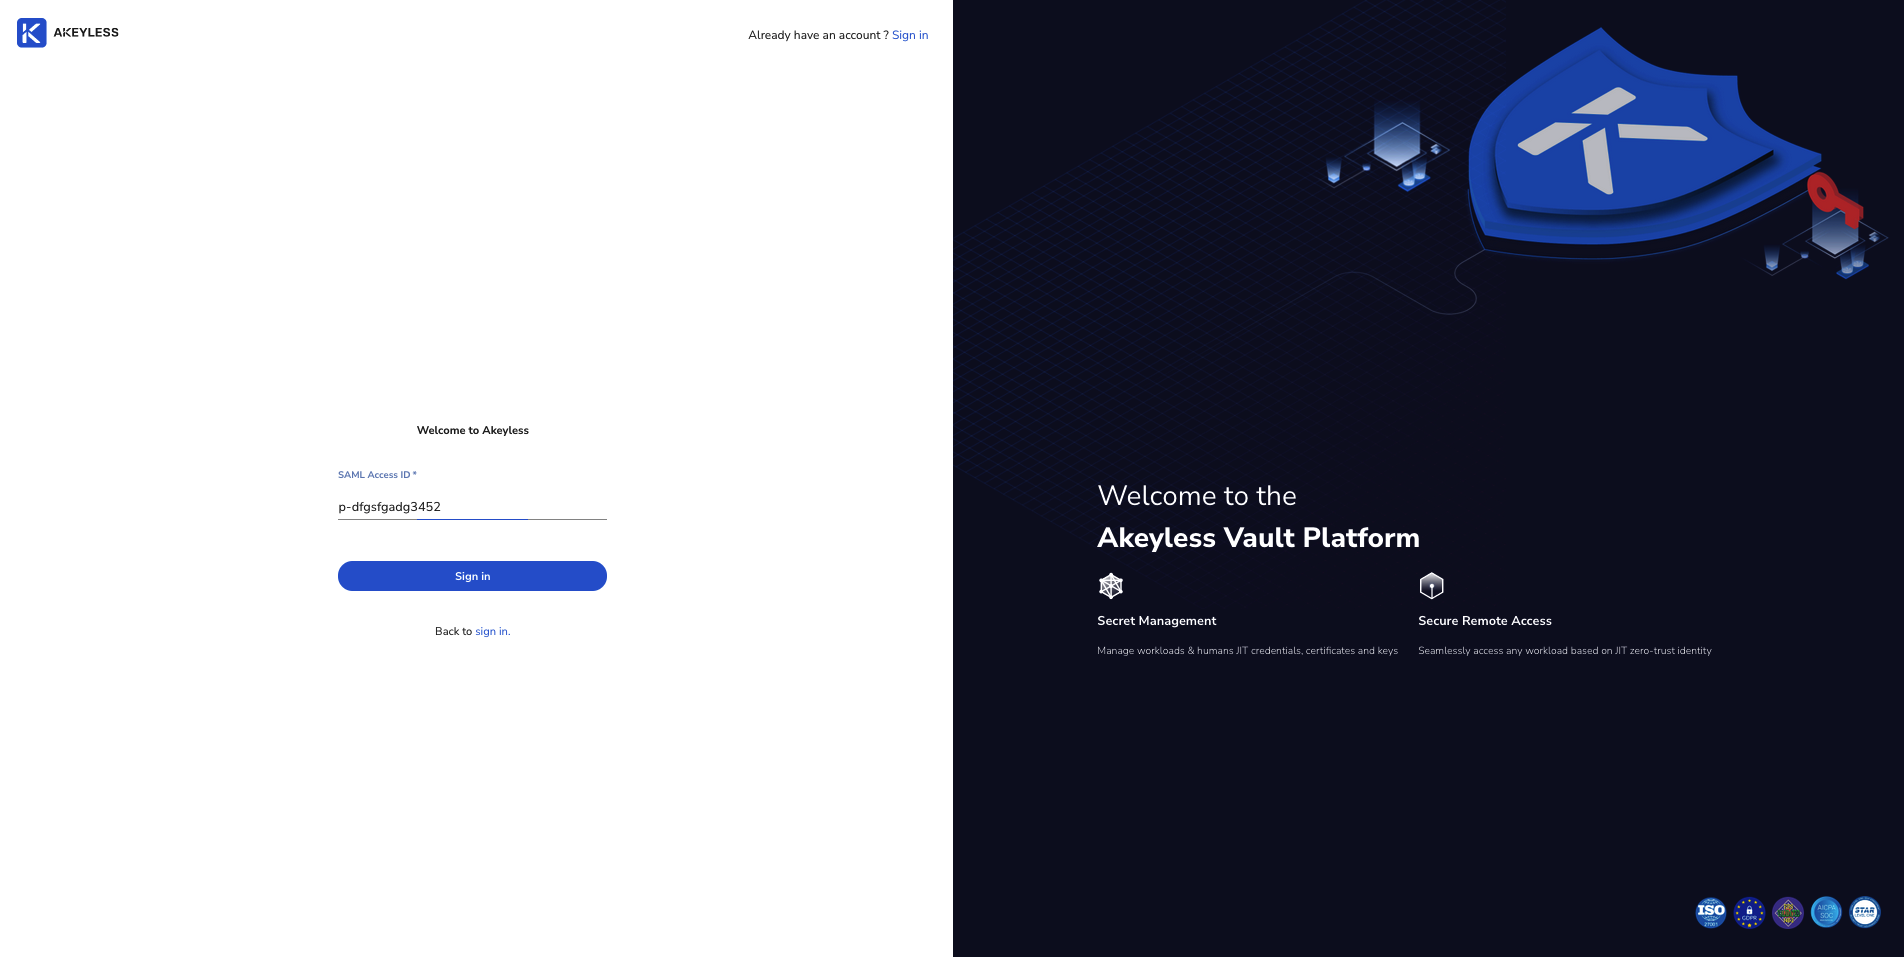Click the STAR certification badge
The height and width of the screenshot is (957, 1904).
1865,912
